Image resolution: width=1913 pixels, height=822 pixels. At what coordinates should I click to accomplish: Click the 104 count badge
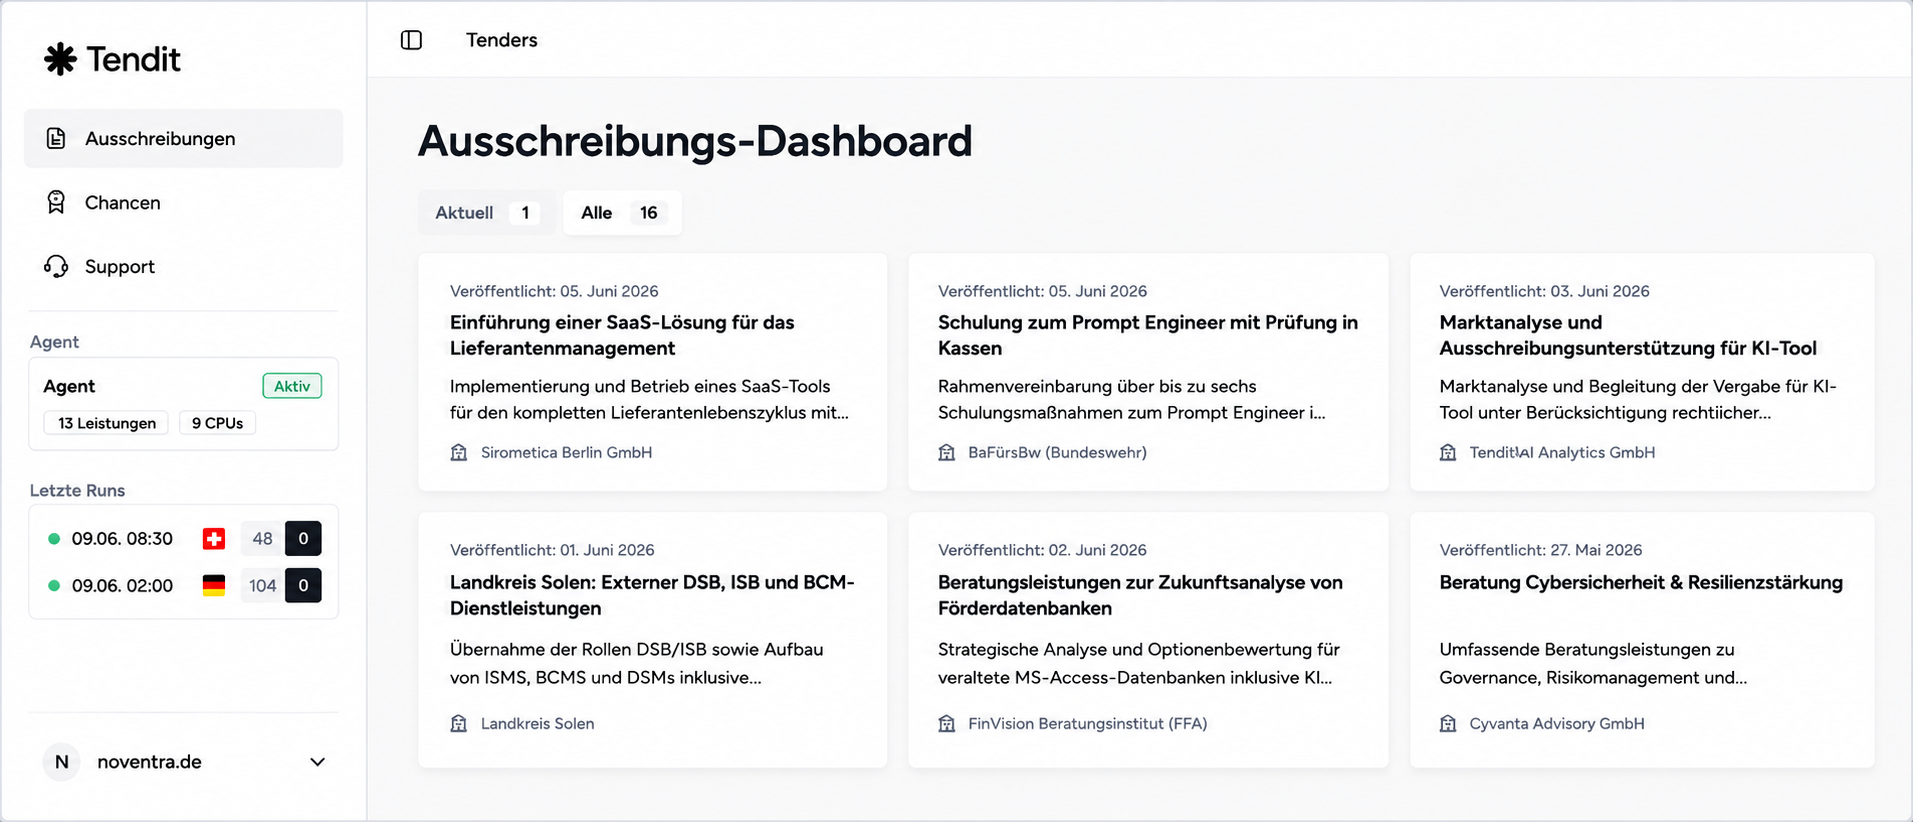point(262,585)
